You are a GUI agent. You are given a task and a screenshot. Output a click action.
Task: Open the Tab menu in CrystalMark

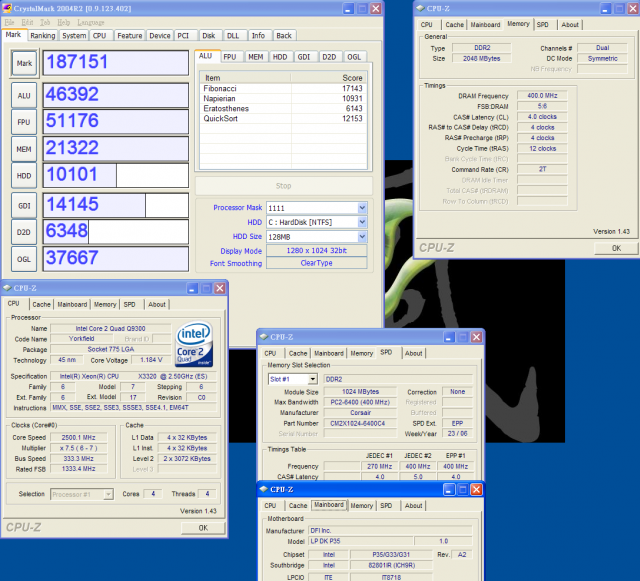point(45,22)
